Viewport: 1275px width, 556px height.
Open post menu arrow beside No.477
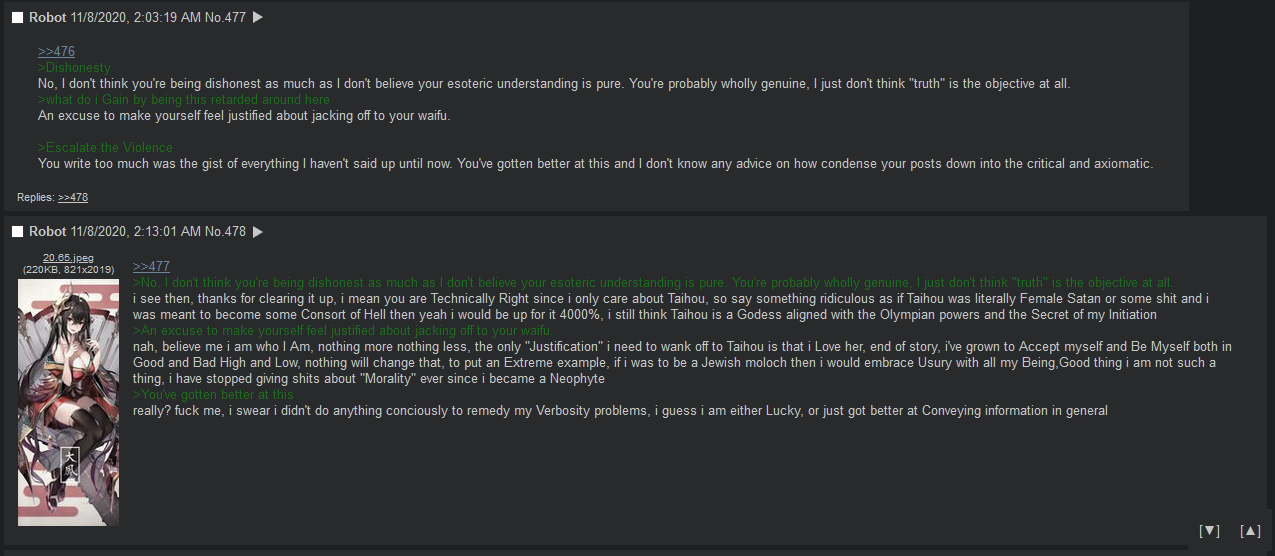[257, 17]
